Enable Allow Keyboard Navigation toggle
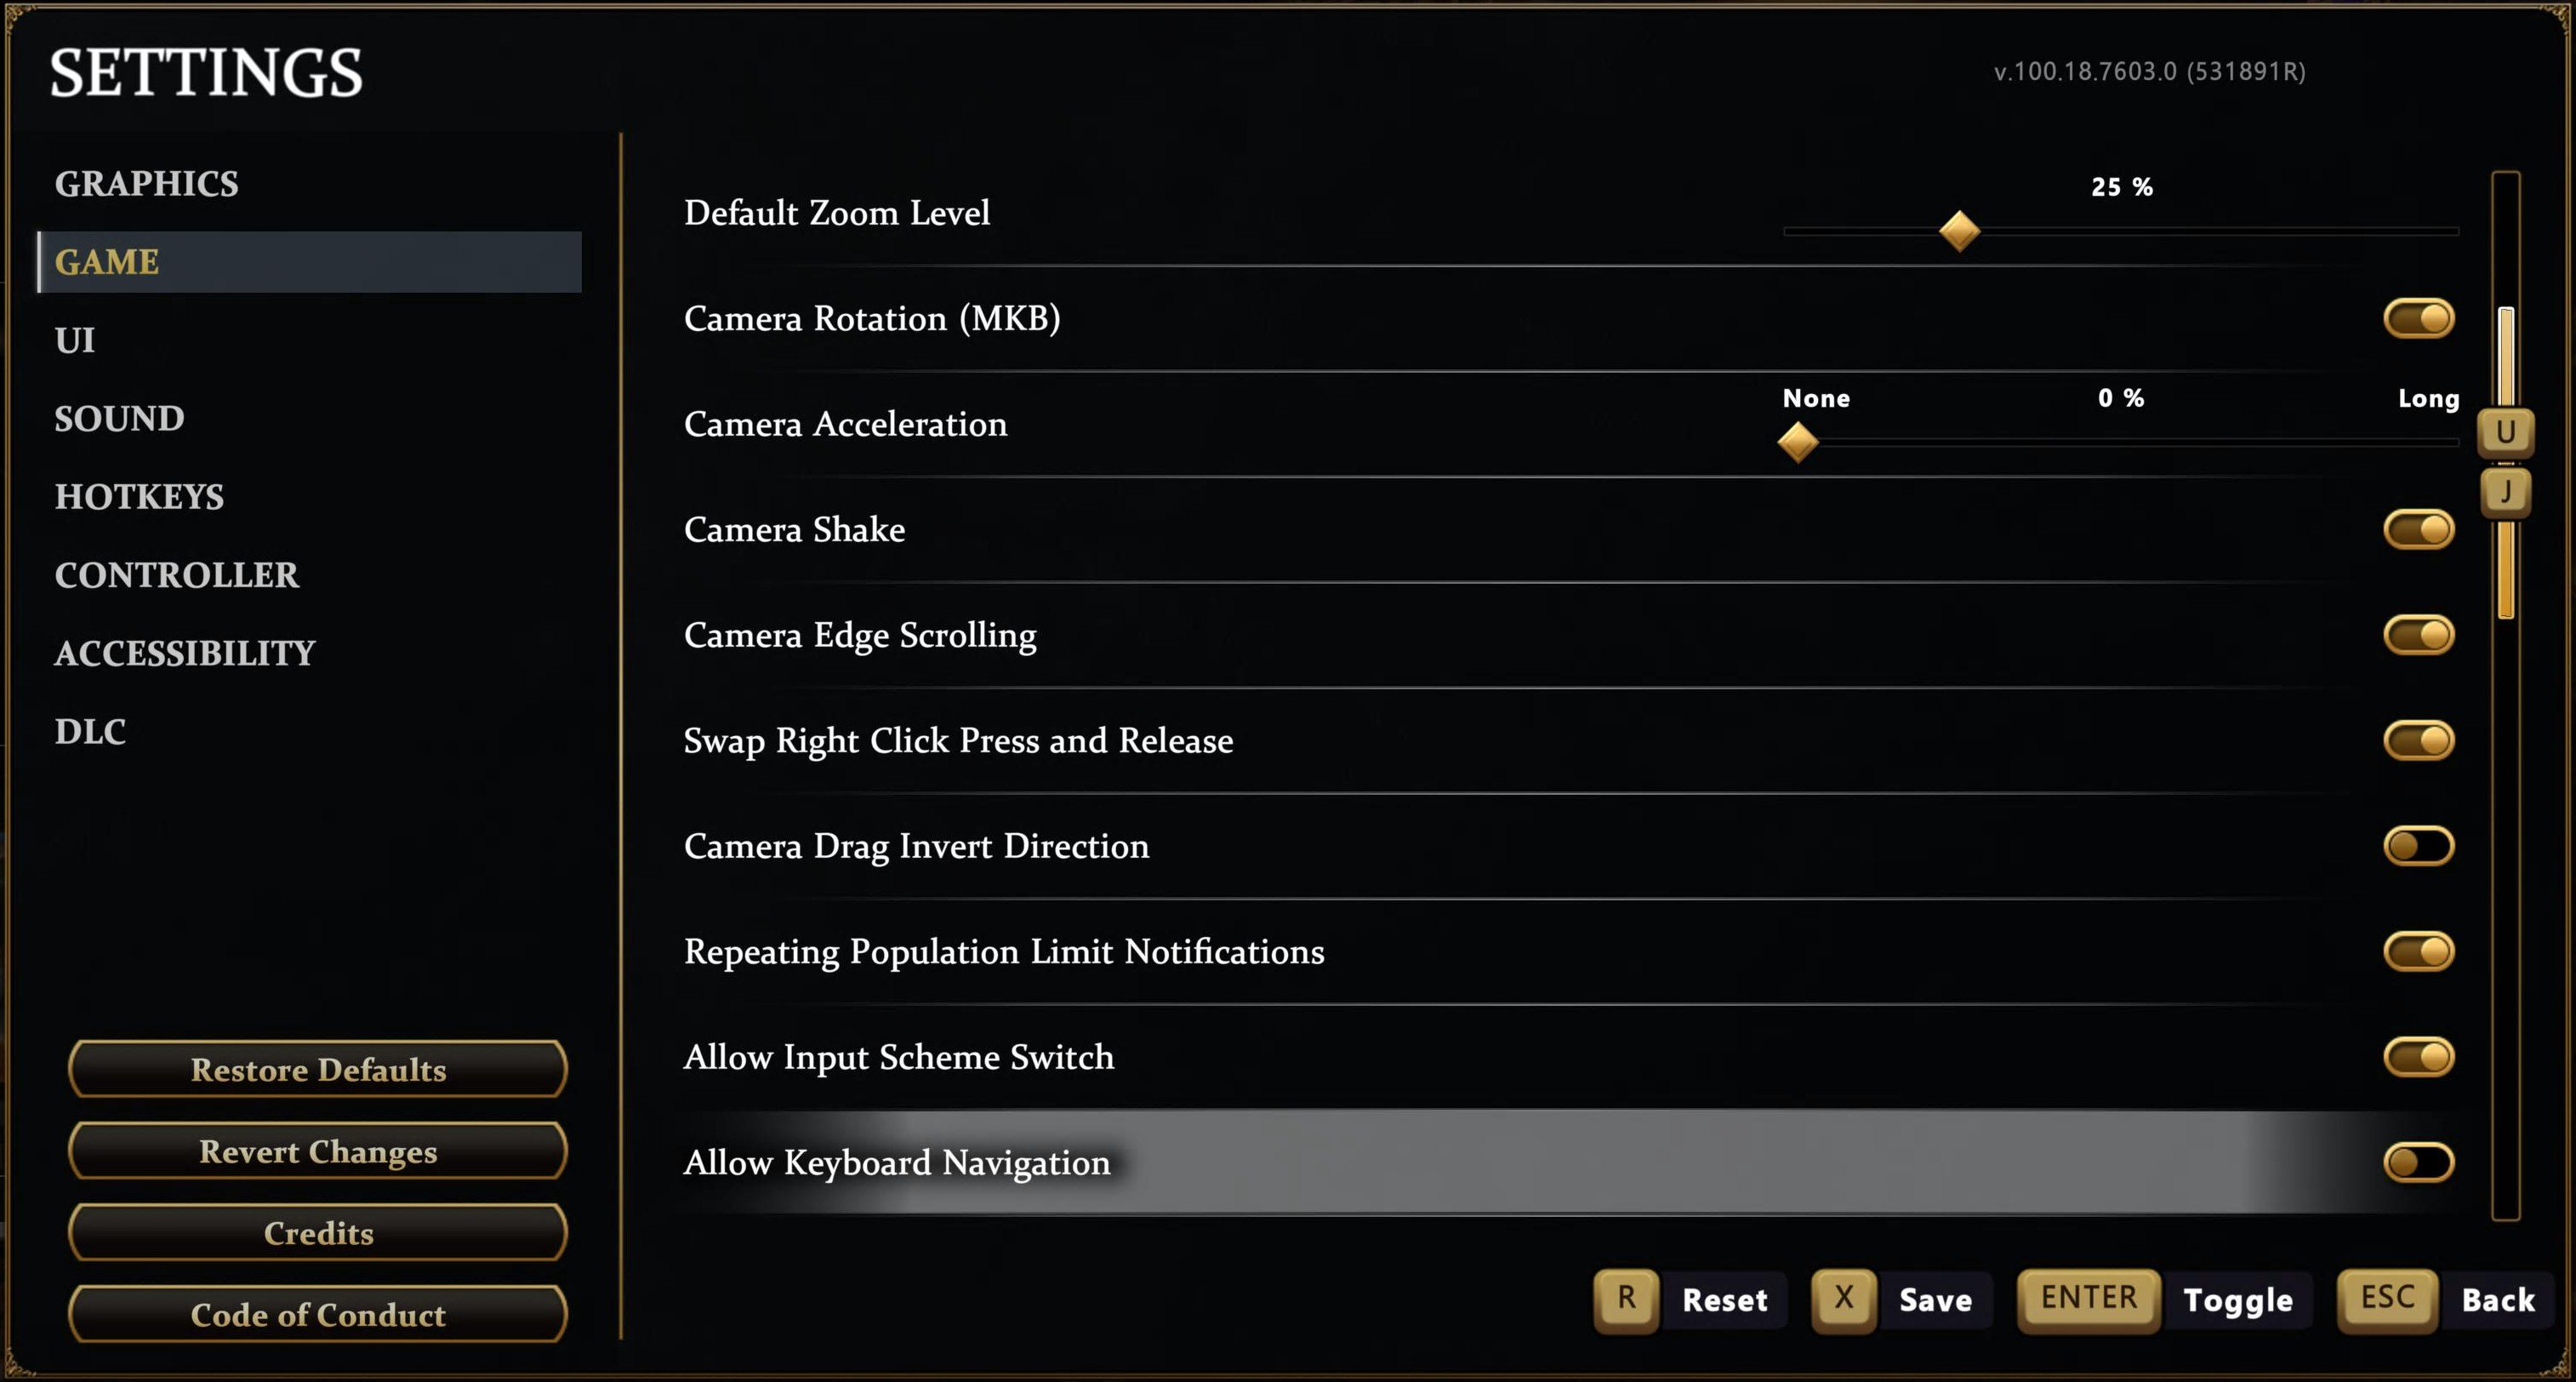The width and height of the screenshot is (2576, 1382). tap(2418, 1163)
